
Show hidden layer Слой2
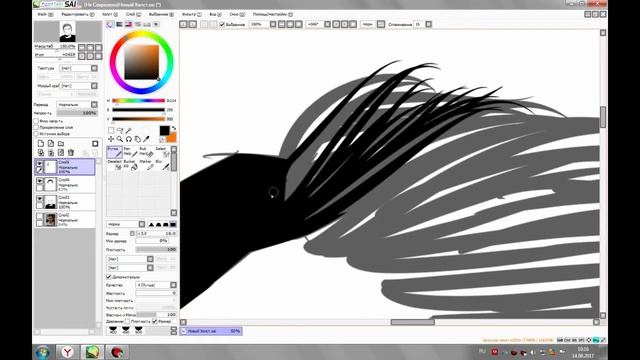pos(40,216)
